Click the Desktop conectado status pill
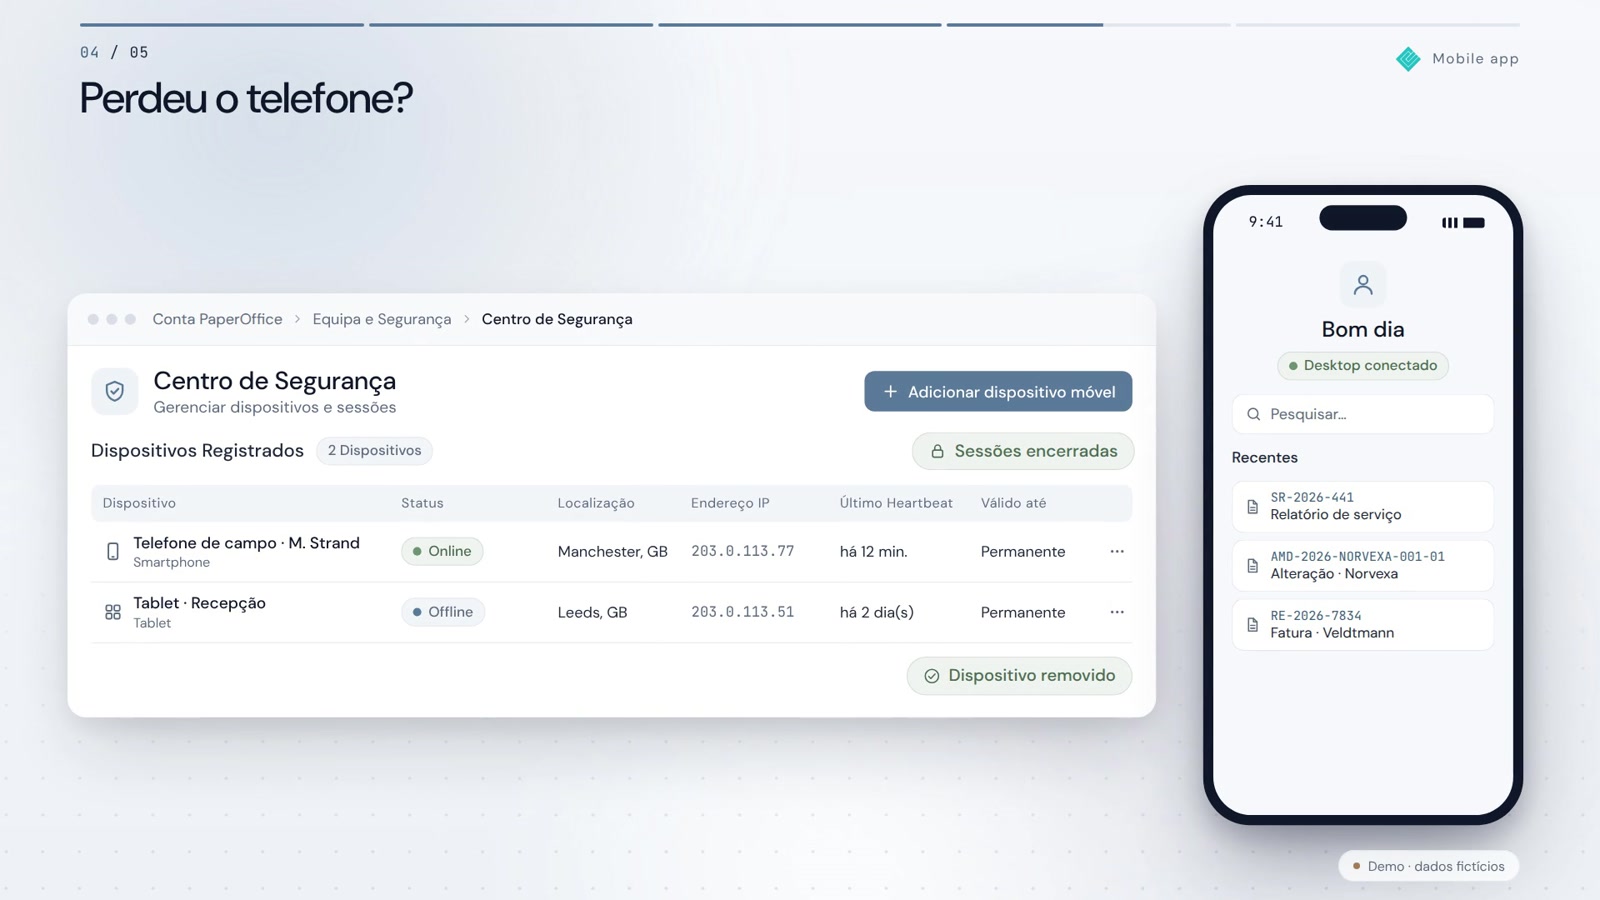 [1363, 366]
